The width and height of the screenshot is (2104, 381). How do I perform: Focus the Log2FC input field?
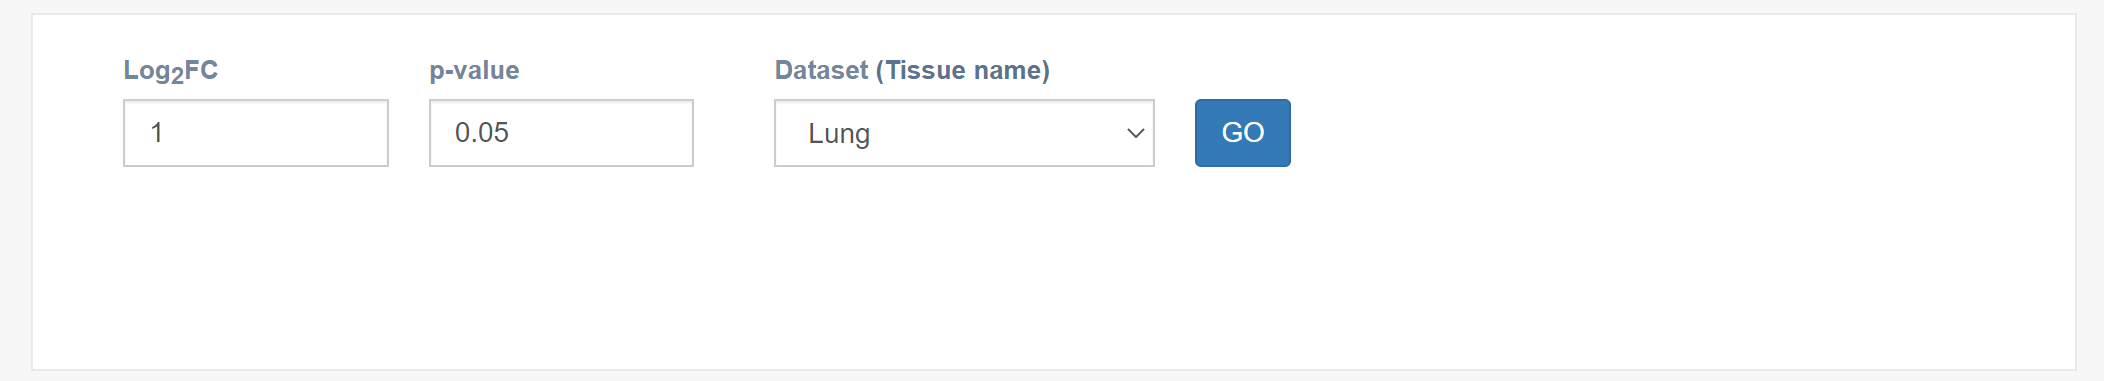tap(256, 133)
